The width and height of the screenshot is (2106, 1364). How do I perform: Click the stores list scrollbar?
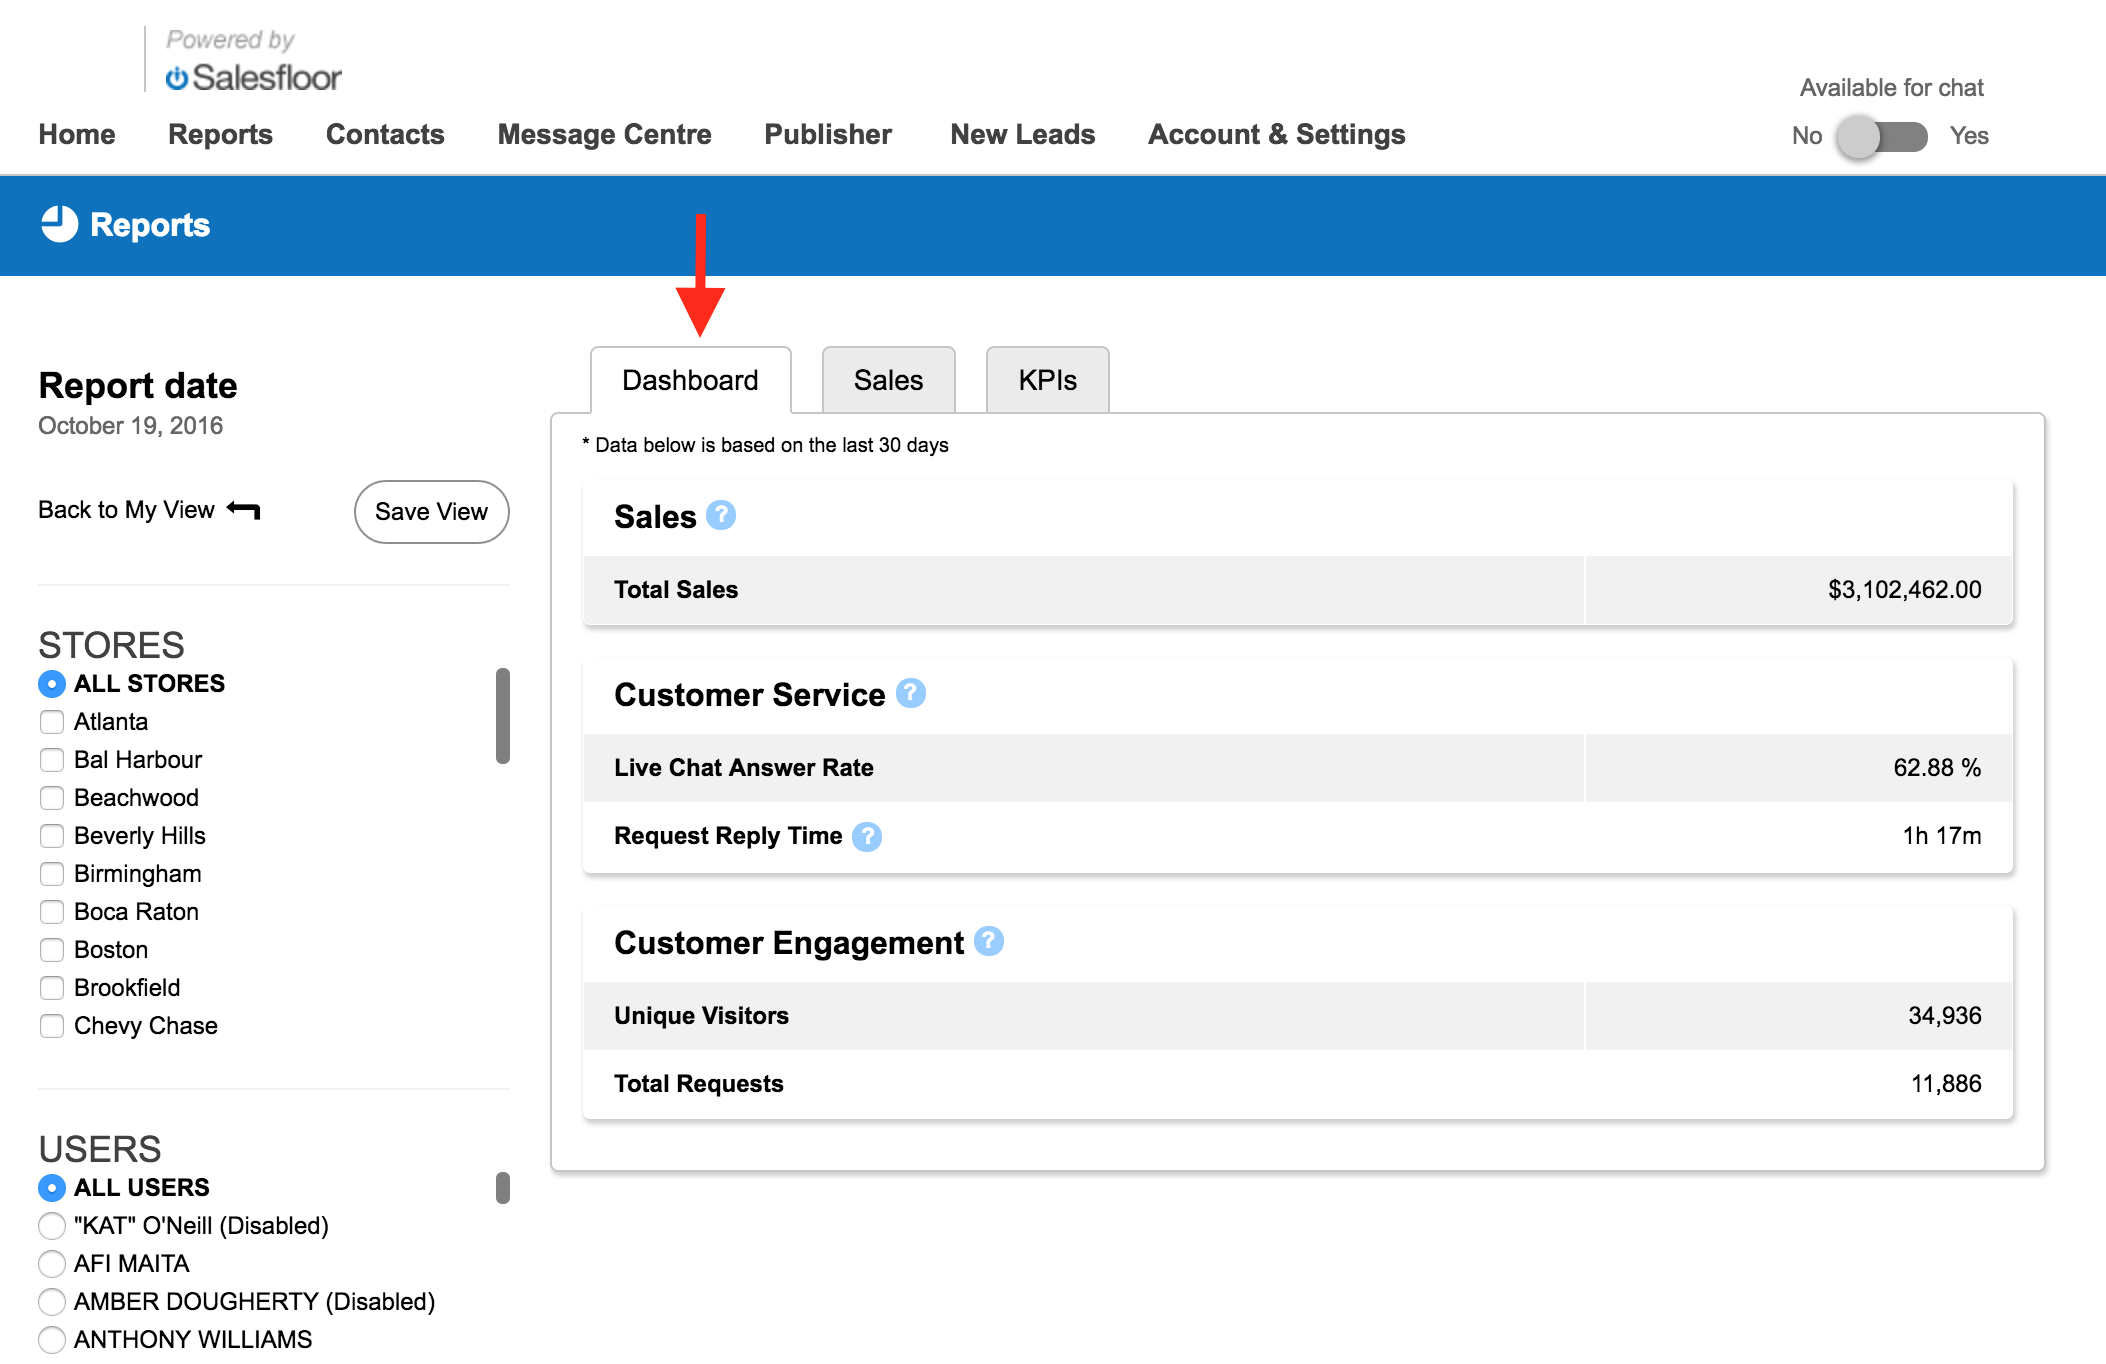coord(503,716)
